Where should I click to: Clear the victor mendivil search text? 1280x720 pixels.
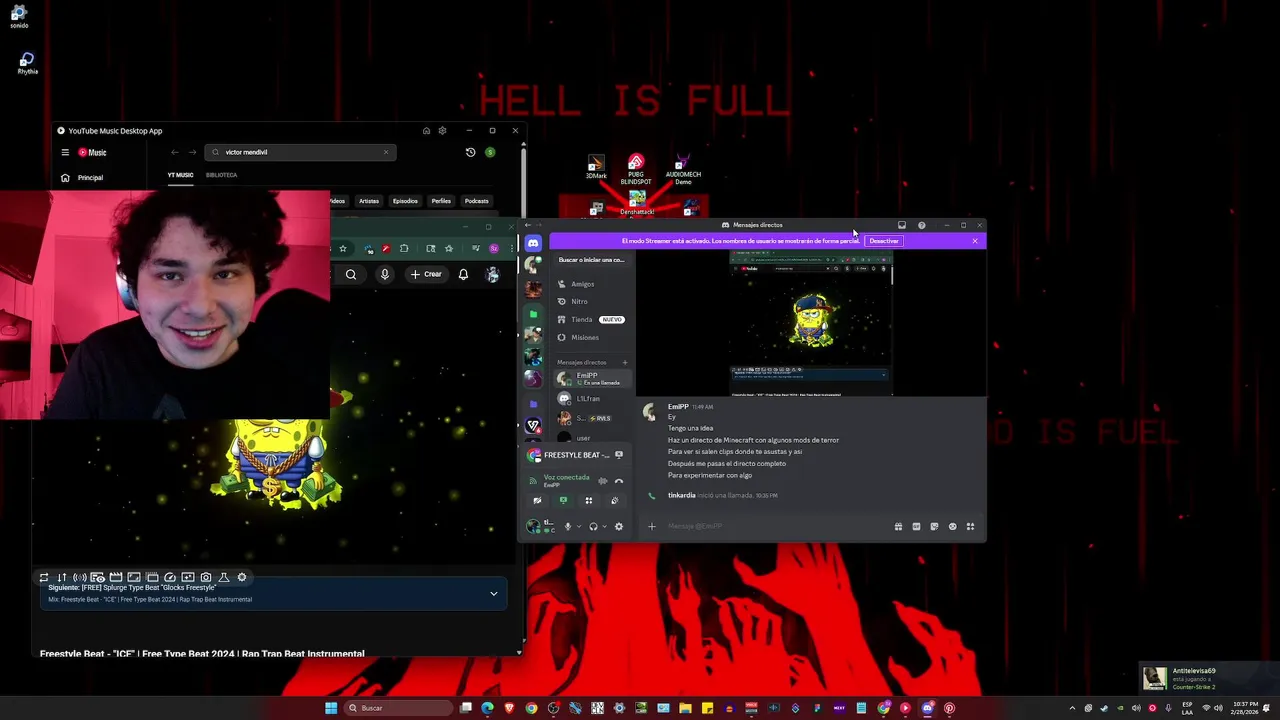click(386, 152)
